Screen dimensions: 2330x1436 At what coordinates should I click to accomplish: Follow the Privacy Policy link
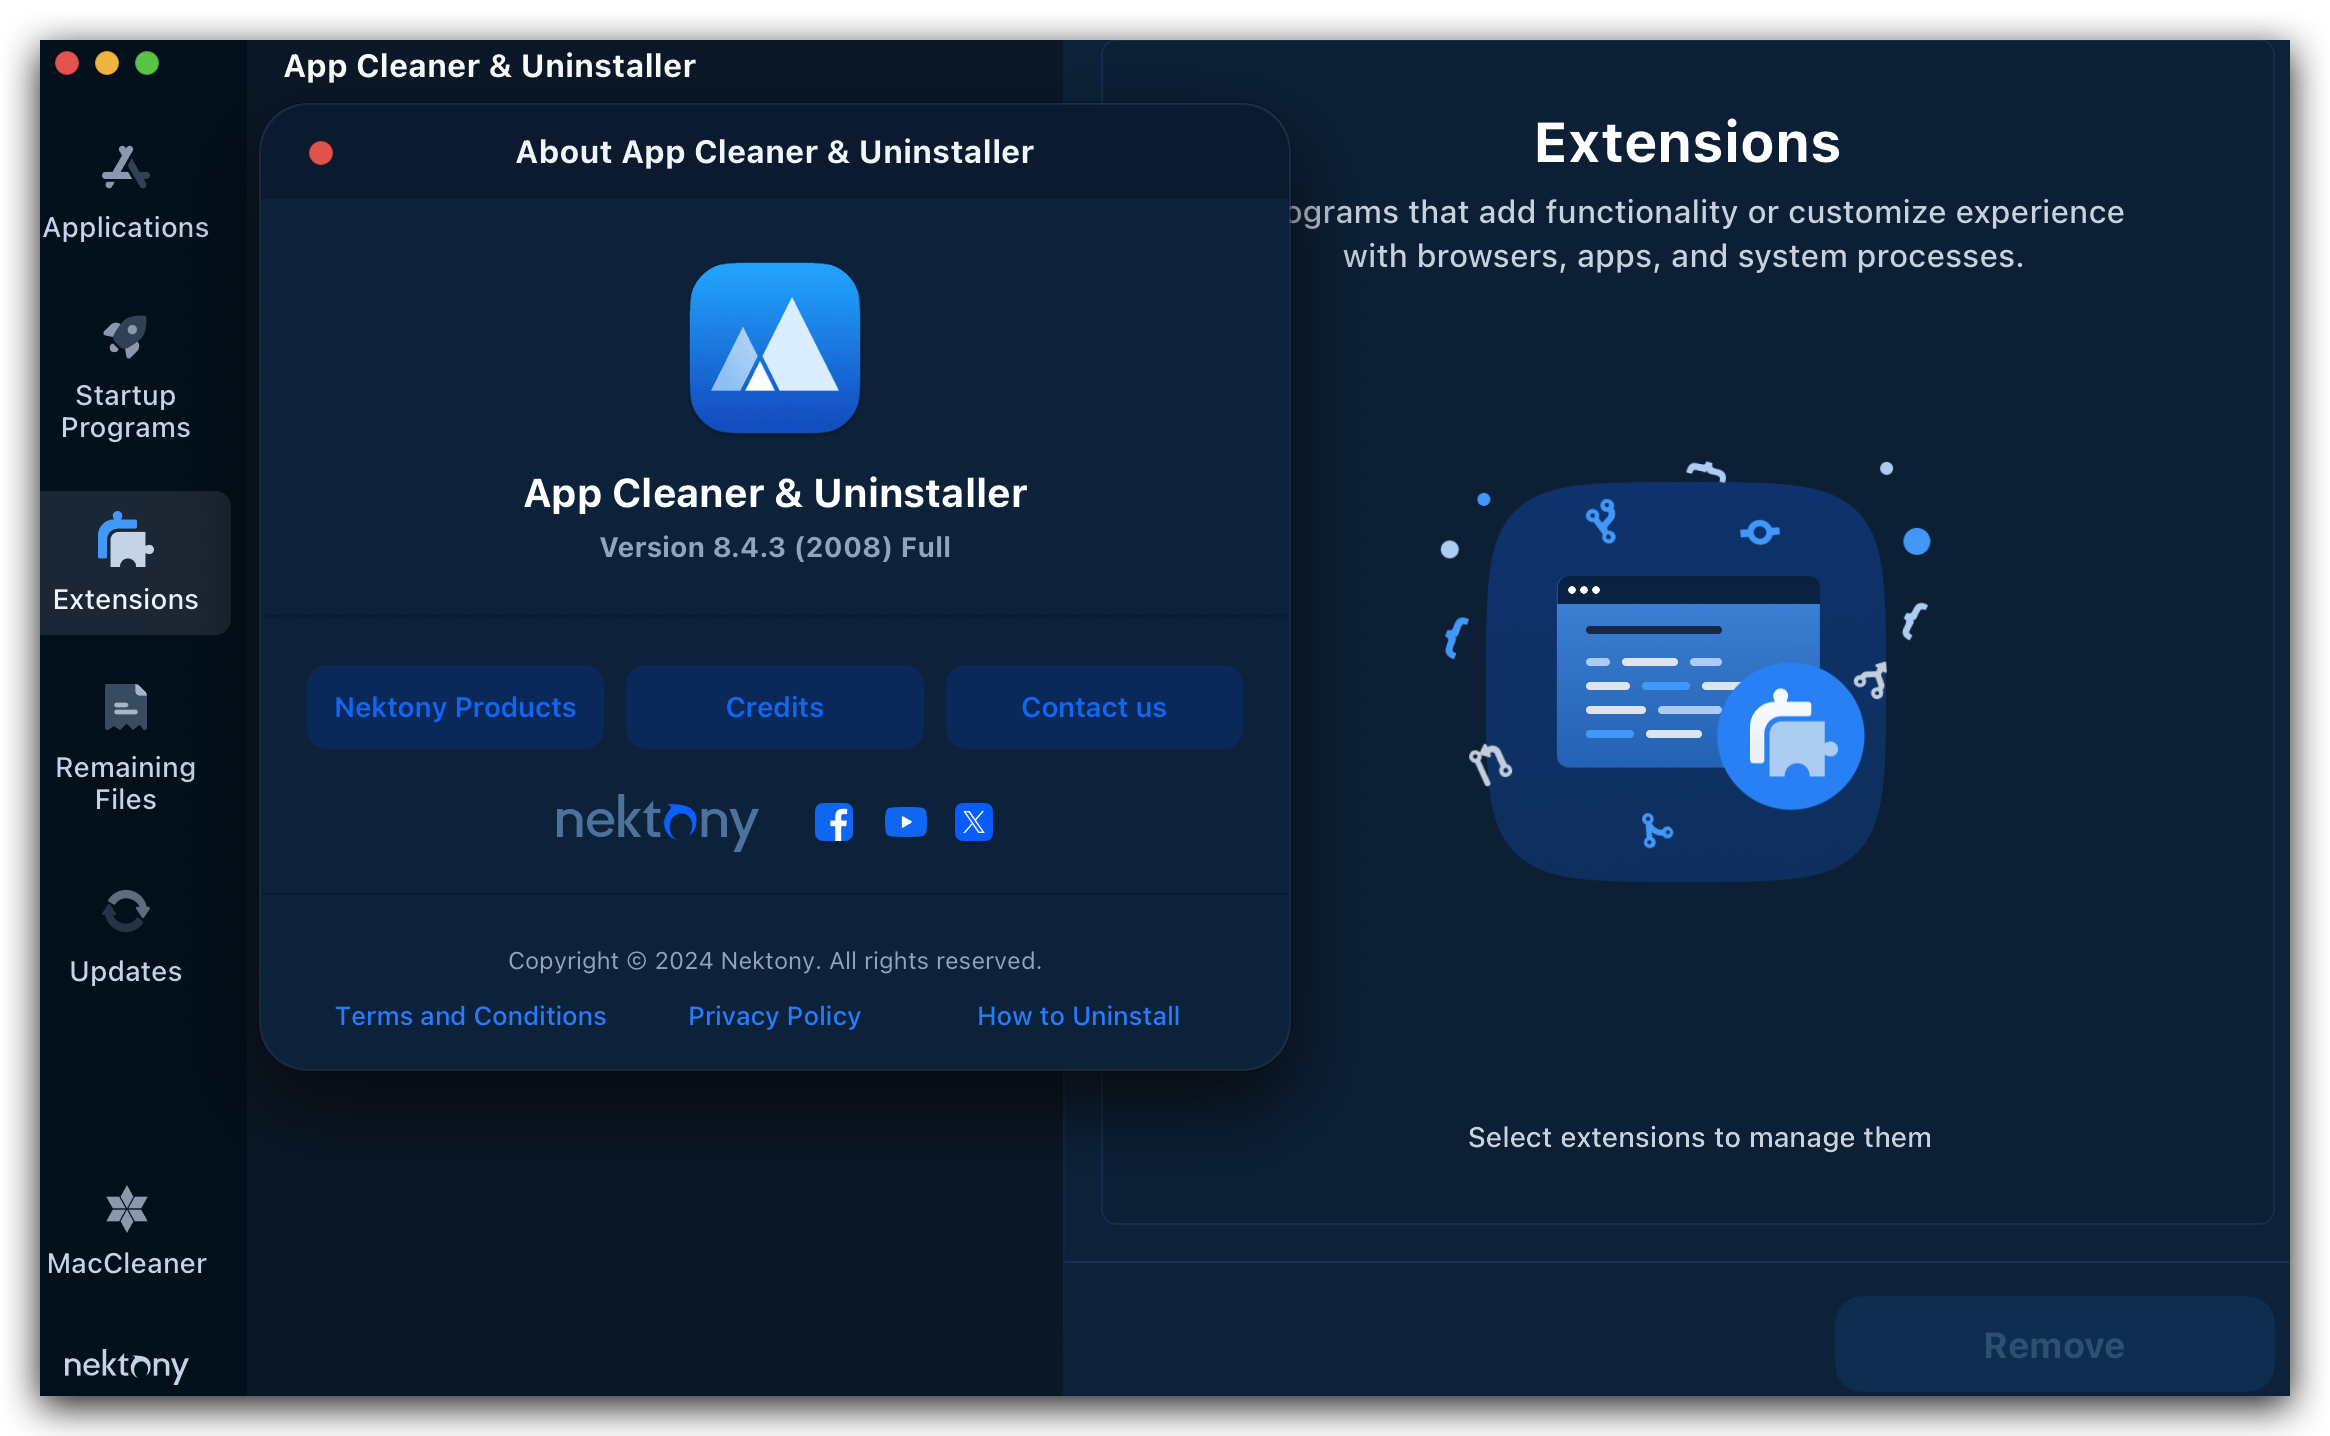click(x=774, y=1016)
